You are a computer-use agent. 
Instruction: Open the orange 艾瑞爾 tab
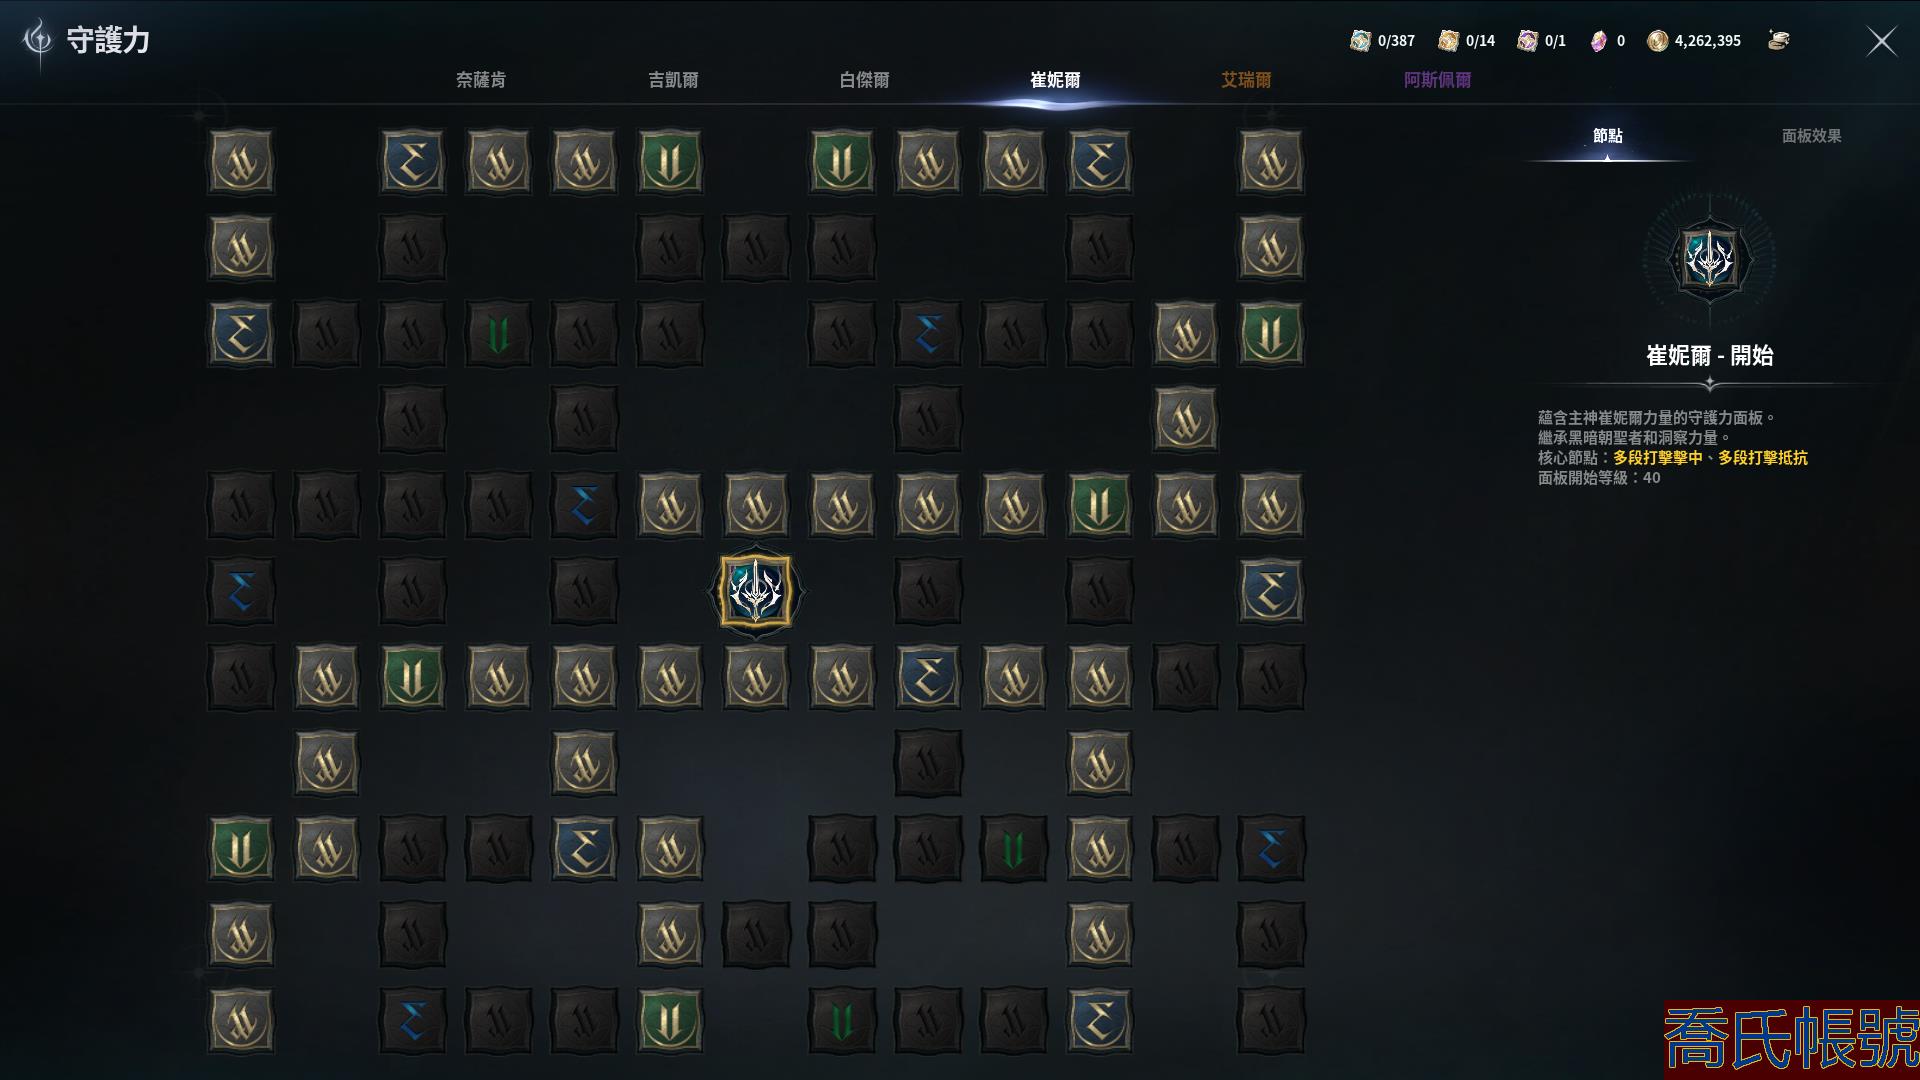pos(1246,80)
